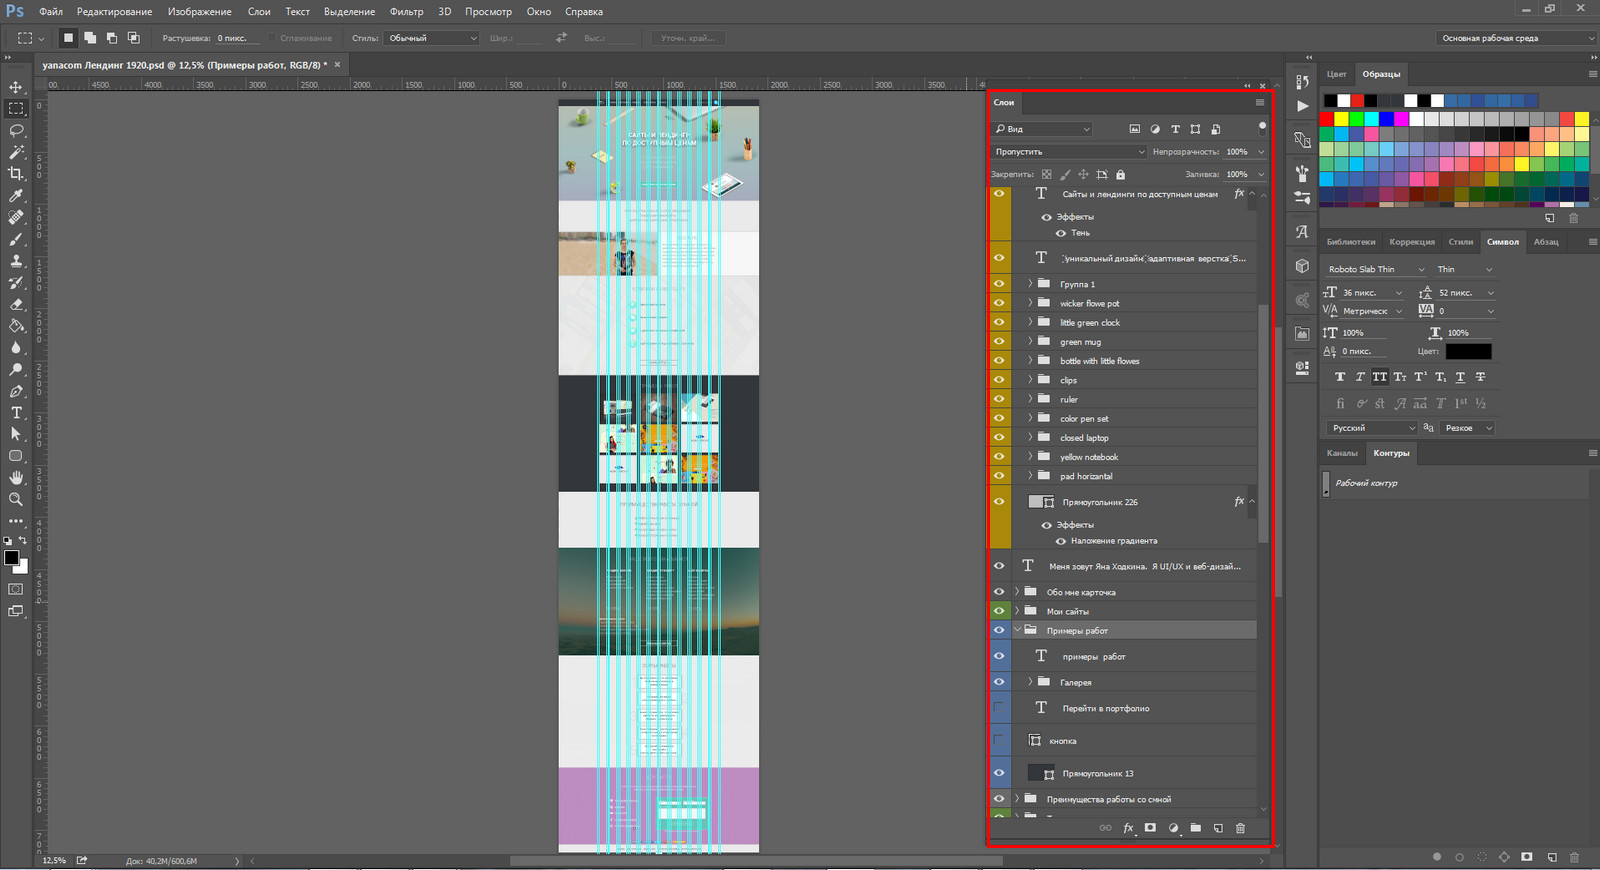Open the Actions play icon panel

(1302, 106)
